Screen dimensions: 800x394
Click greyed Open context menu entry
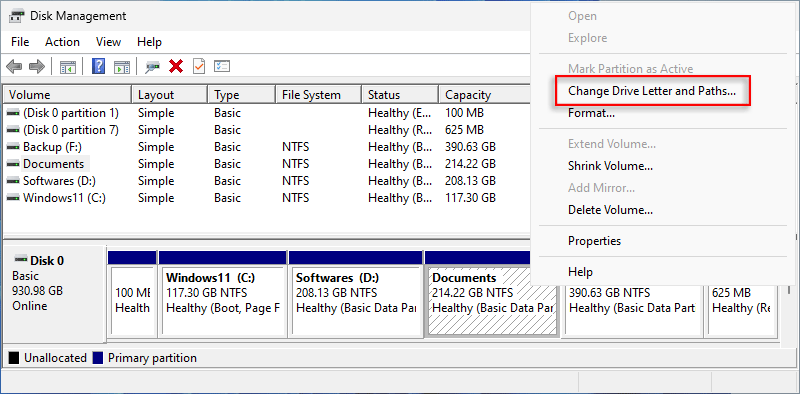[x=582, y=16]
